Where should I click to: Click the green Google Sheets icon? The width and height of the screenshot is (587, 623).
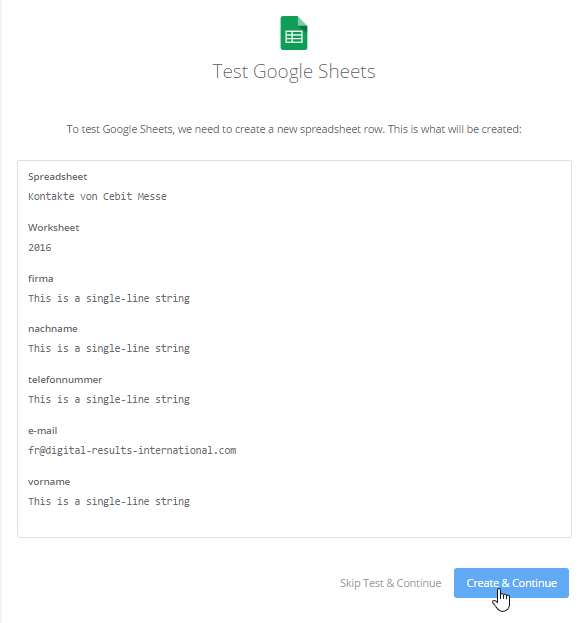294,33
